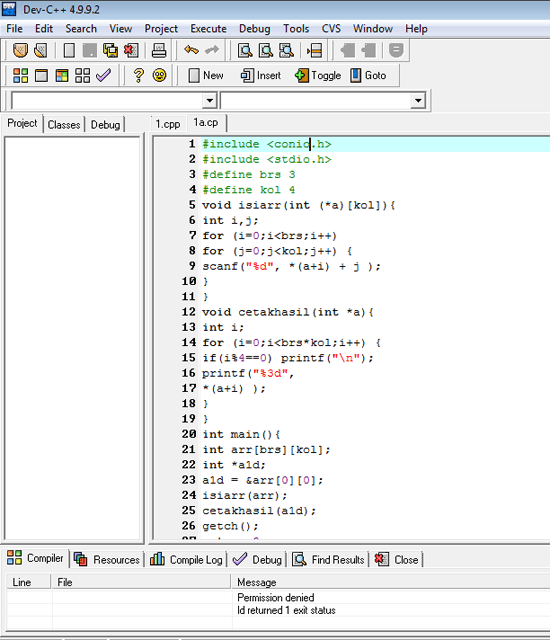Click code line '#include <stdio.h>'
Screen dimensions: 550x640
pyautogui.click(x=267, y=159)
